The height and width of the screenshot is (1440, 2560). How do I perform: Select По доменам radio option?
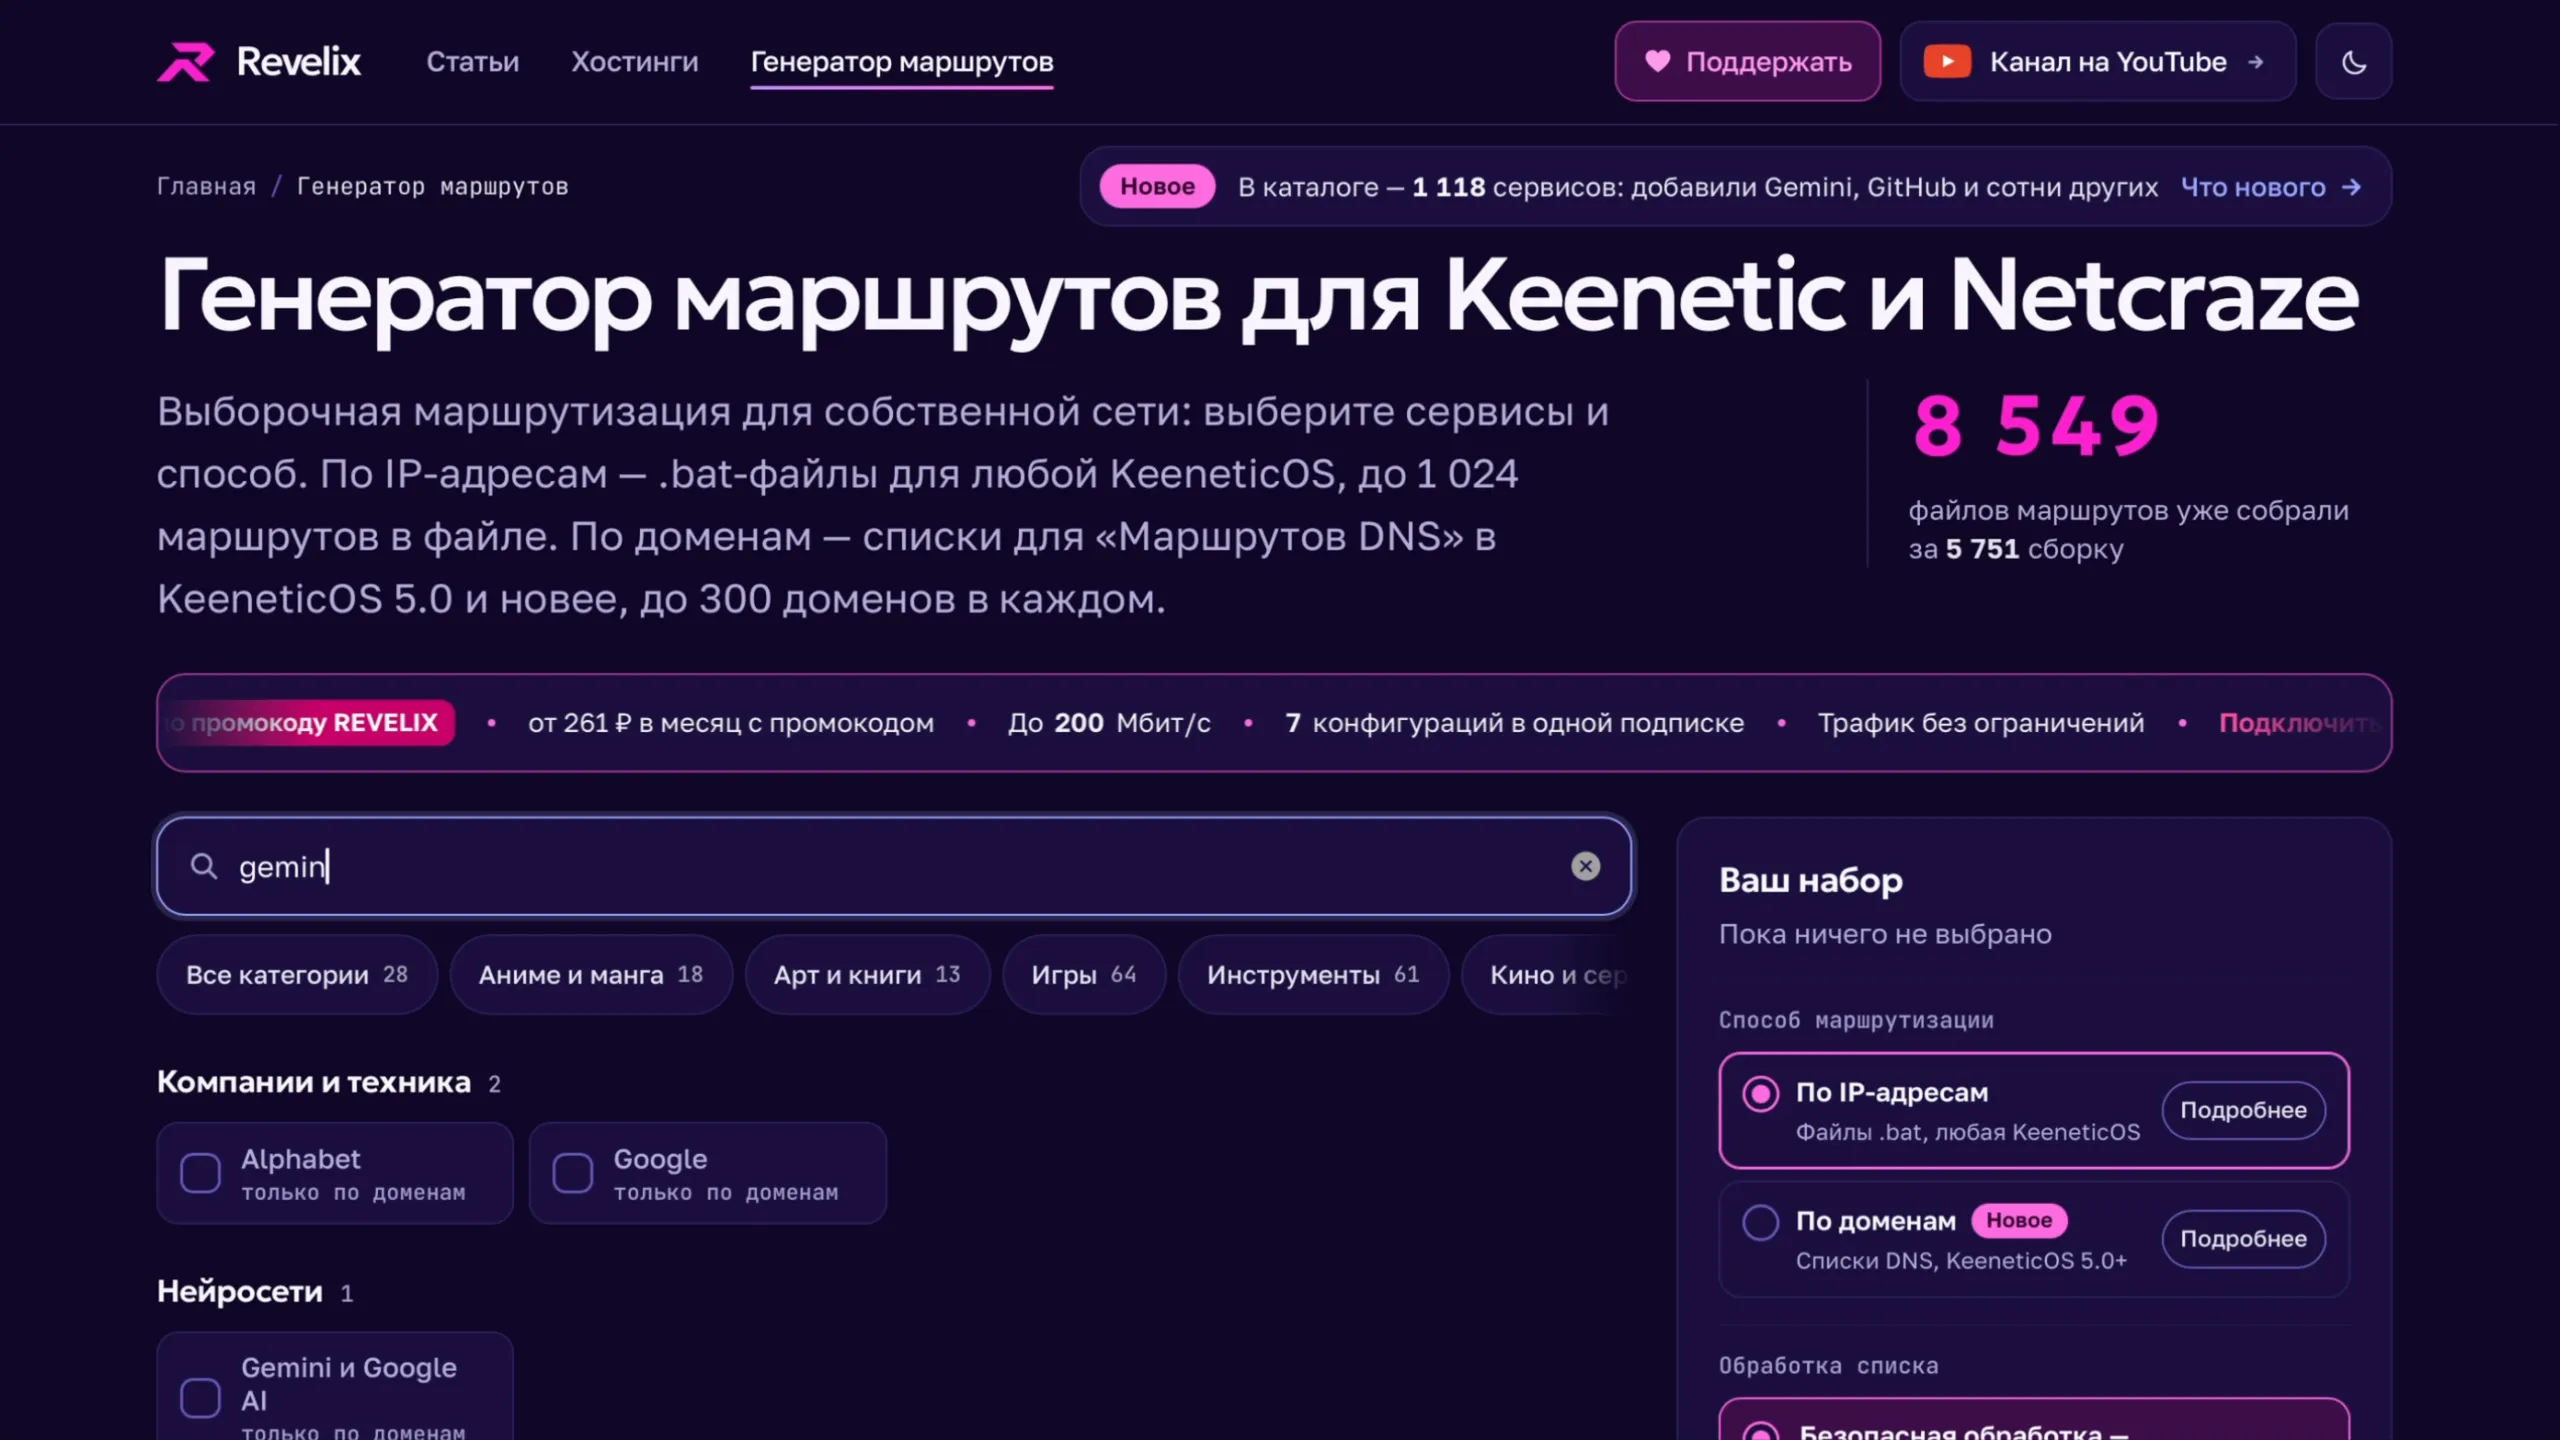[x=1761, y=1222]
